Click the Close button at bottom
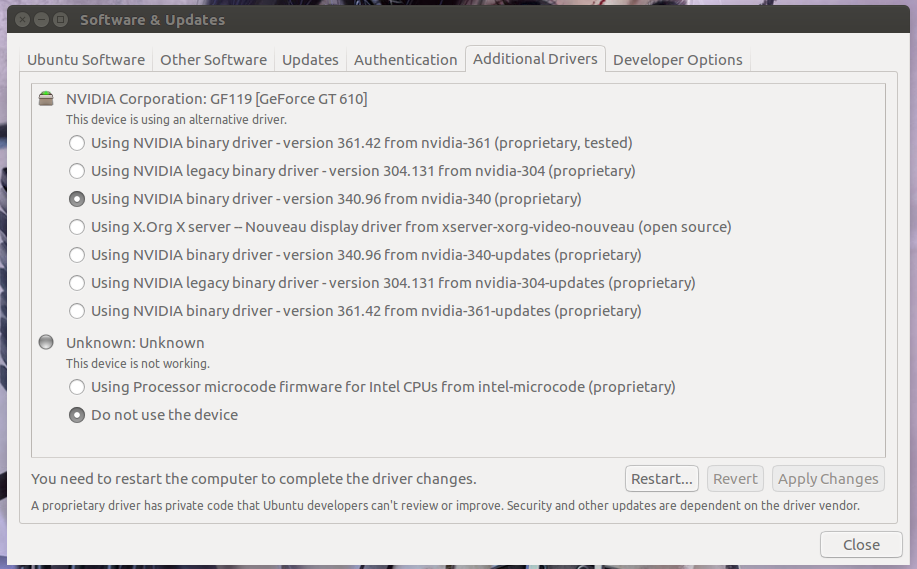The image size is (917, 569). point(860,545)
